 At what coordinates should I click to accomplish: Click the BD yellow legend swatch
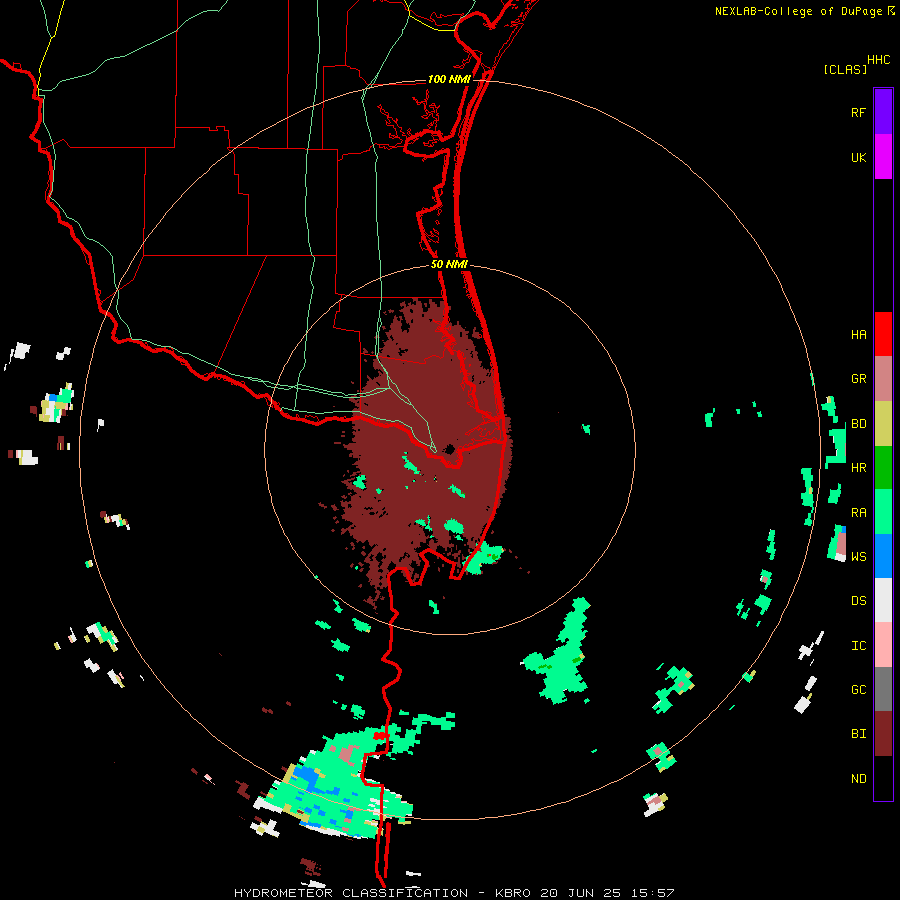pyautogui.click(x=883, y=423)
